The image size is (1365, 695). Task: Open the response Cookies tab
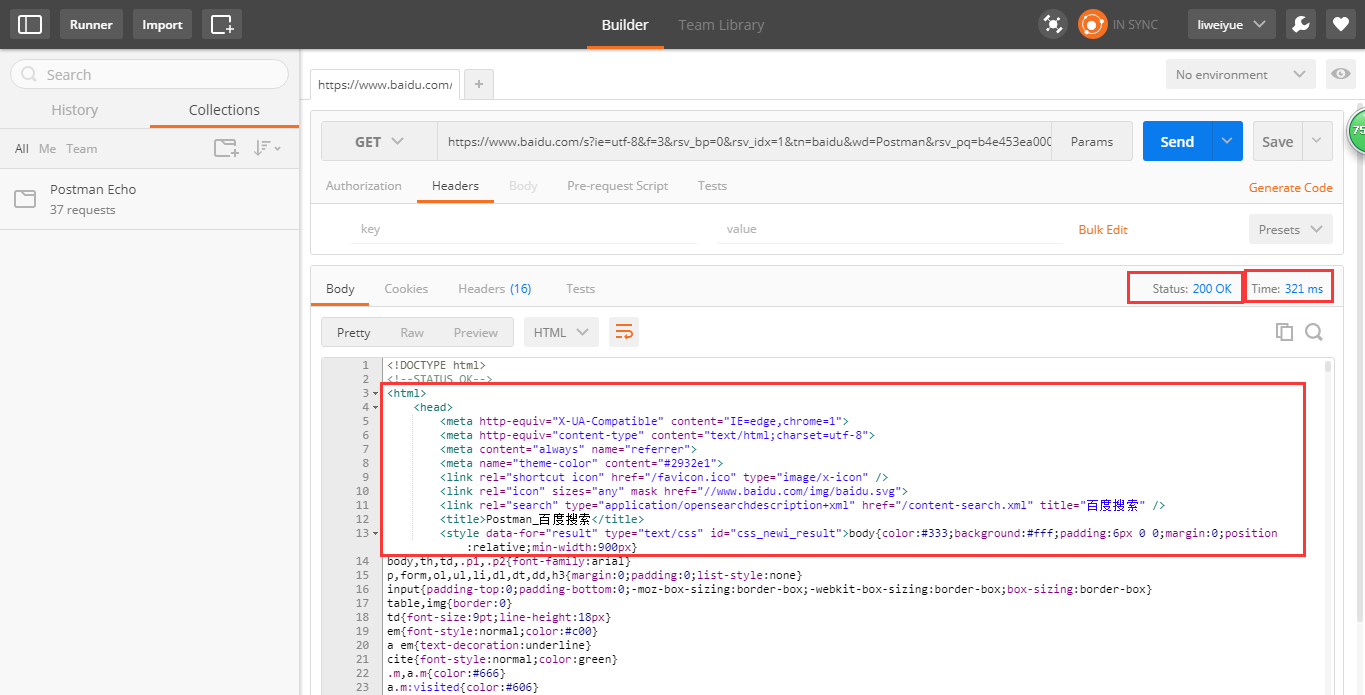pyautogui.click(x=406, y=289)
